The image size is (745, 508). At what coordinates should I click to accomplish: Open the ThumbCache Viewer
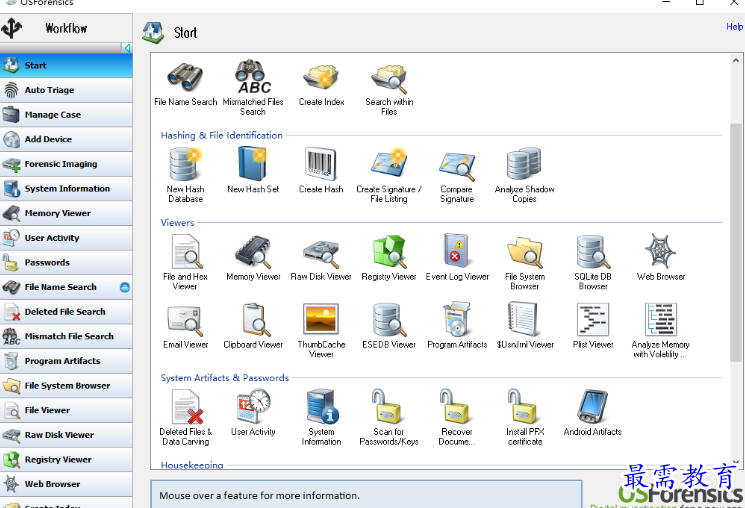321,319
